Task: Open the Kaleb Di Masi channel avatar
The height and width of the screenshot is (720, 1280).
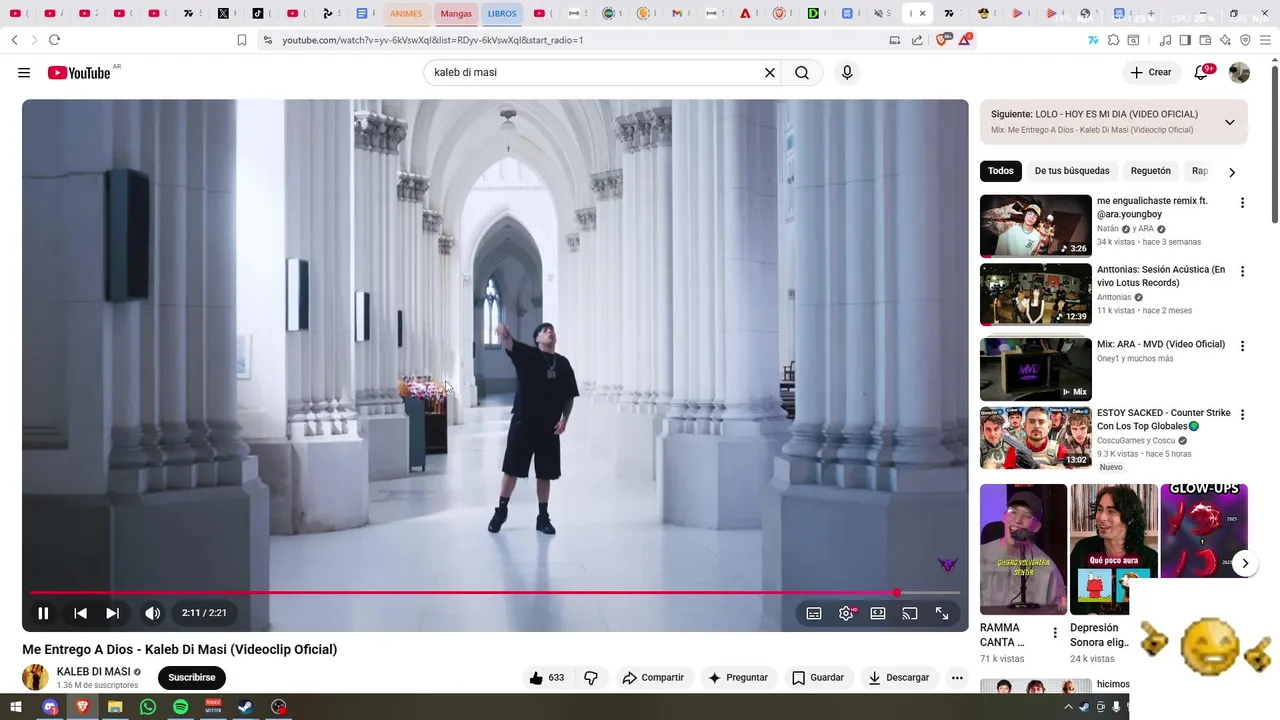Action: pos(35,677)
